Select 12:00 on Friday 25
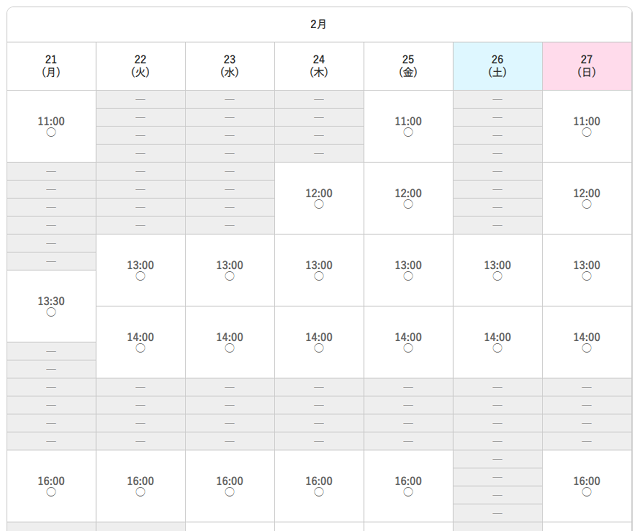 tap(408, 199)
